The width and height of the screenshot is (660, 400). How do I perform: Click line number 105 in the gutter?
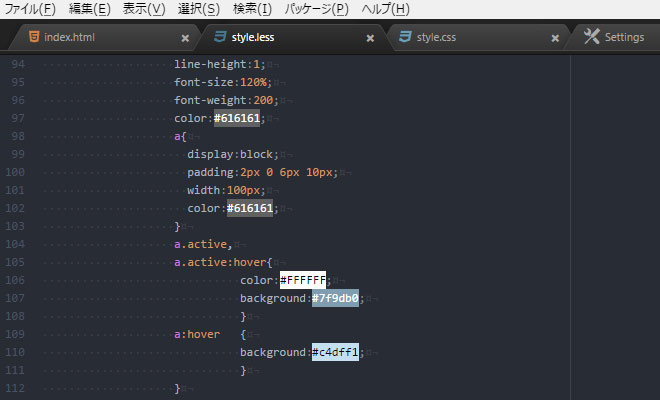coord(15,262)
